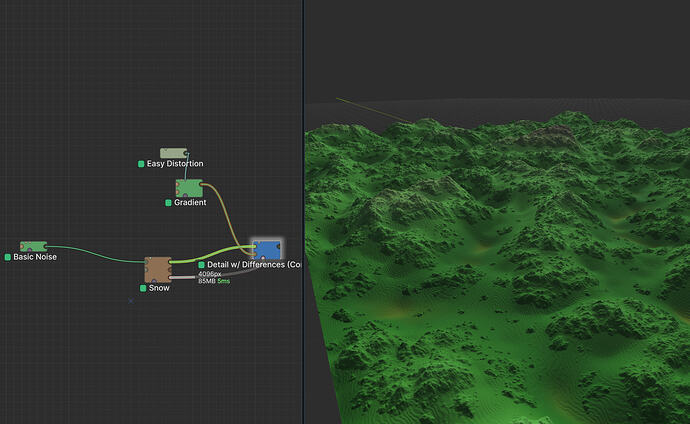
Task: Click the Detail w/ Differences label
Action: [254, 265]
